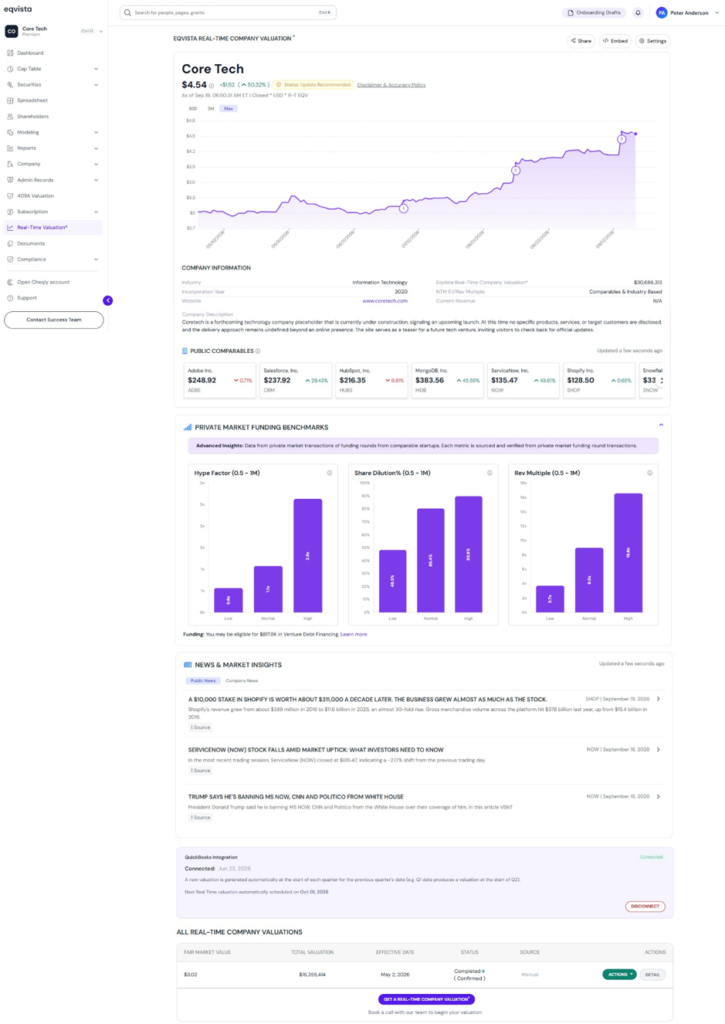Image resolution: width=725 pixels, height=1024 pixels.
Task: Open the Dashboard sidebar icon
Action: (10, 53)
